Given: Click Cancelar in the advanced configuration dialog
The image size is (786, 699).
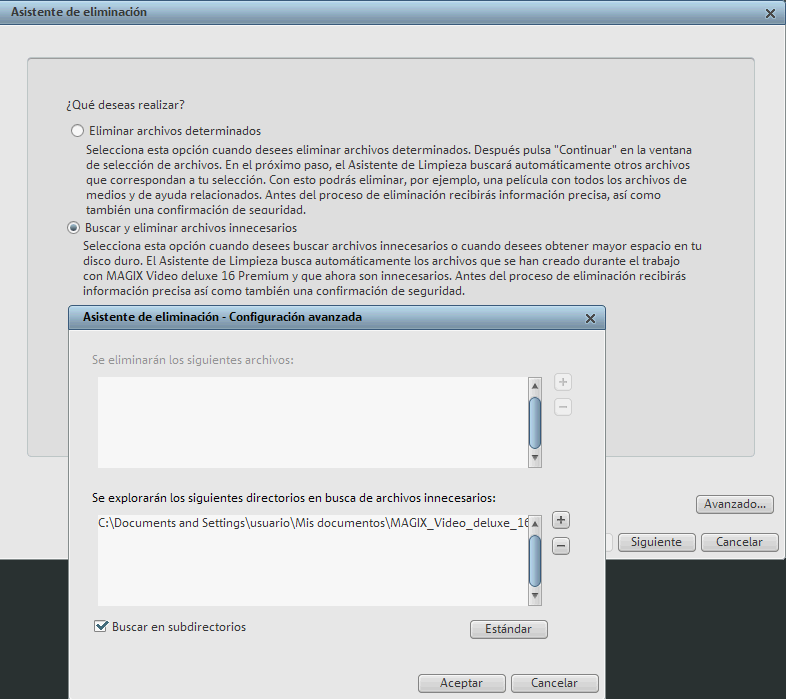Looking at the screenshot, I should tap(555, 683).
